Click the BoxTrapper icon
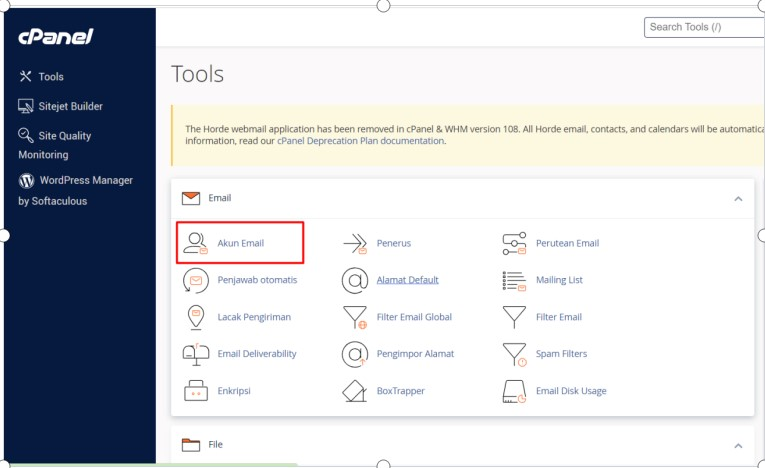Viewport: 765px width, 468px height. click(x=355, y=391)
